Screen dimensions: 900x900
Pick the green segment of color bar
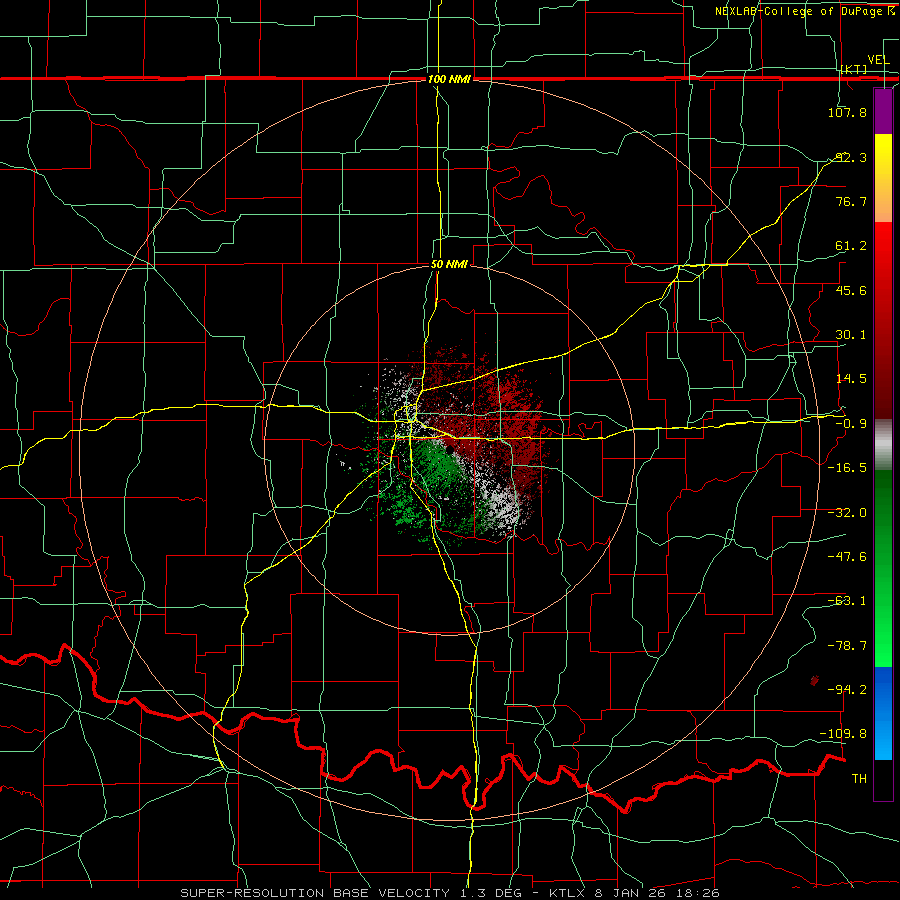[883, 568]
